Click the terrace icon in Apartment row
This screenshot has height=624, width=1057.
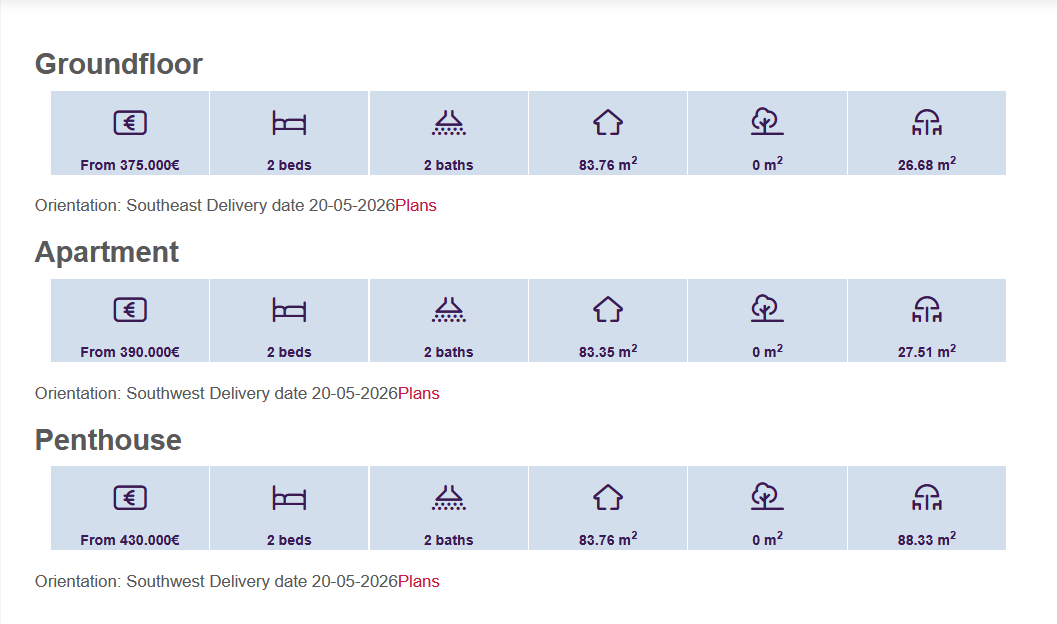click(927, 310)
